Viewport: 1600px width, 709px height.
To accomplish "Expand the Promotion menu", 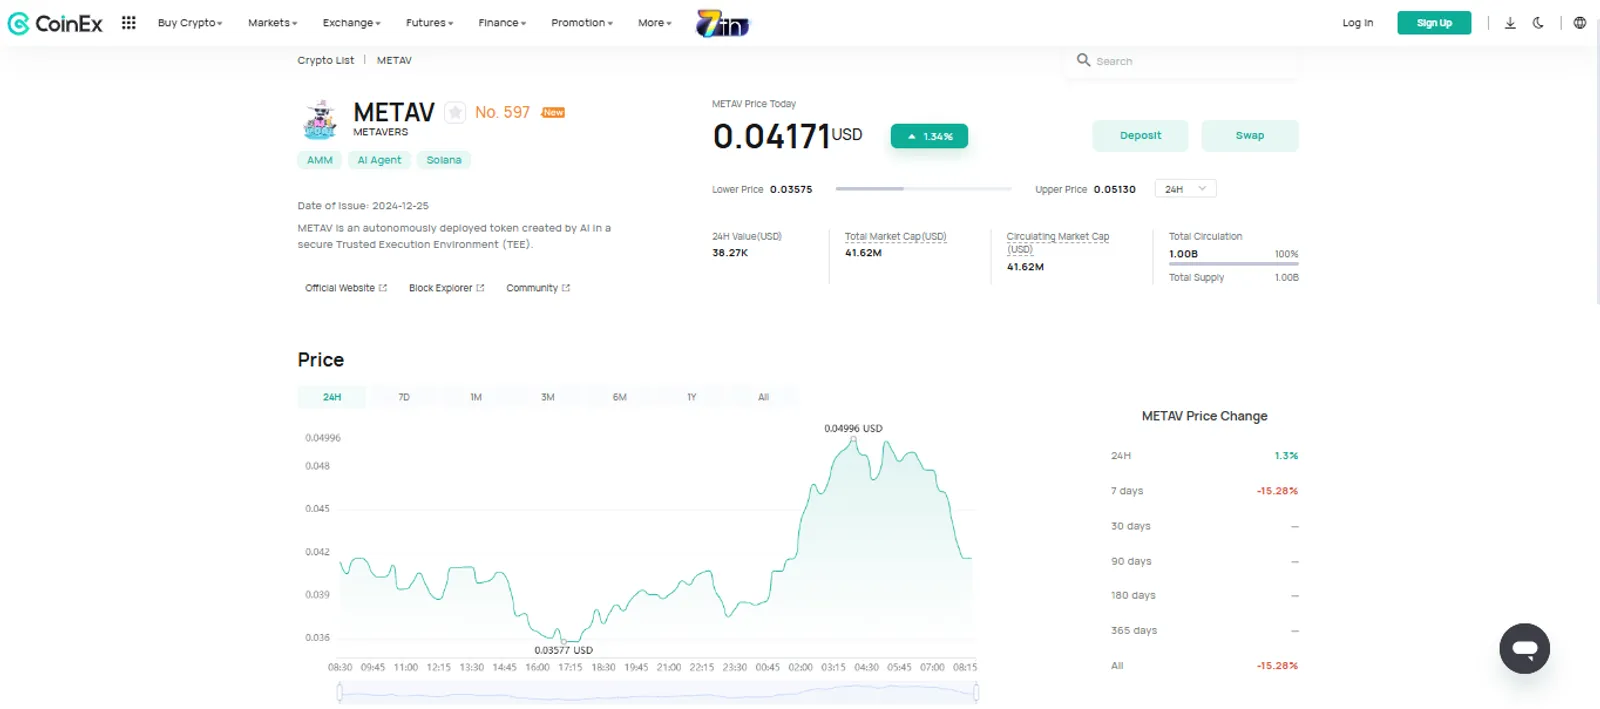I will 582,23.
